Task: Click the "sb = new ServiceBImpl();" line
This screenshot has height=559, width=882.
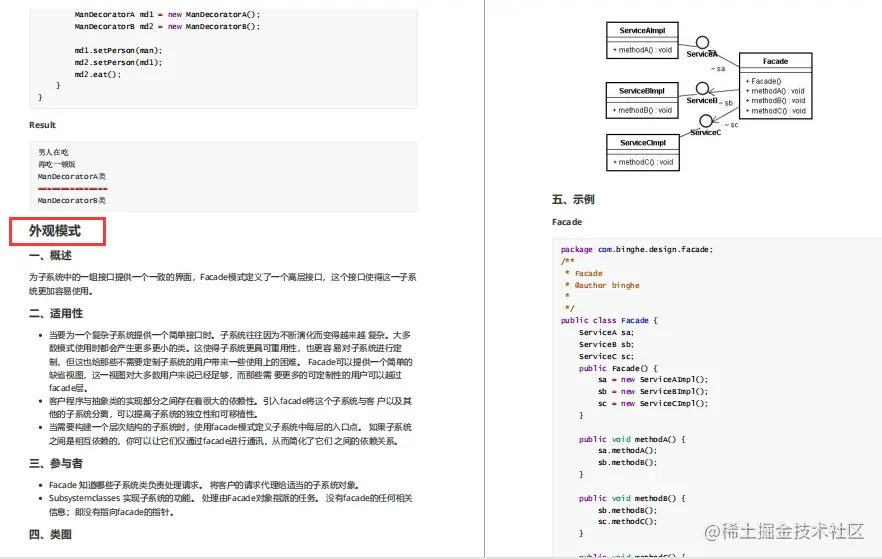Action: [653, 391]
